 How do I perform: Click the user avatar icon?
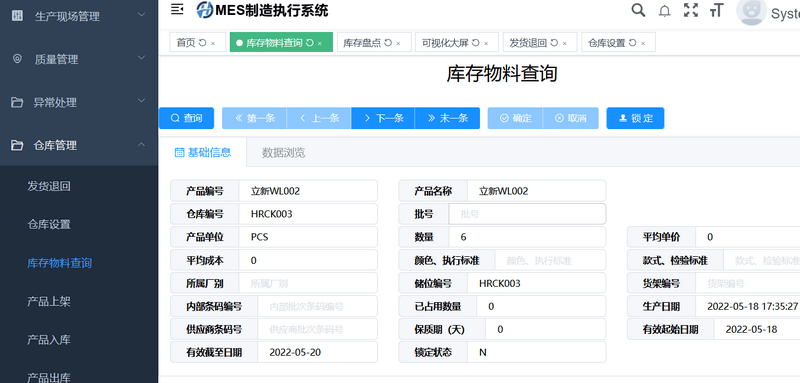(751, 10)
